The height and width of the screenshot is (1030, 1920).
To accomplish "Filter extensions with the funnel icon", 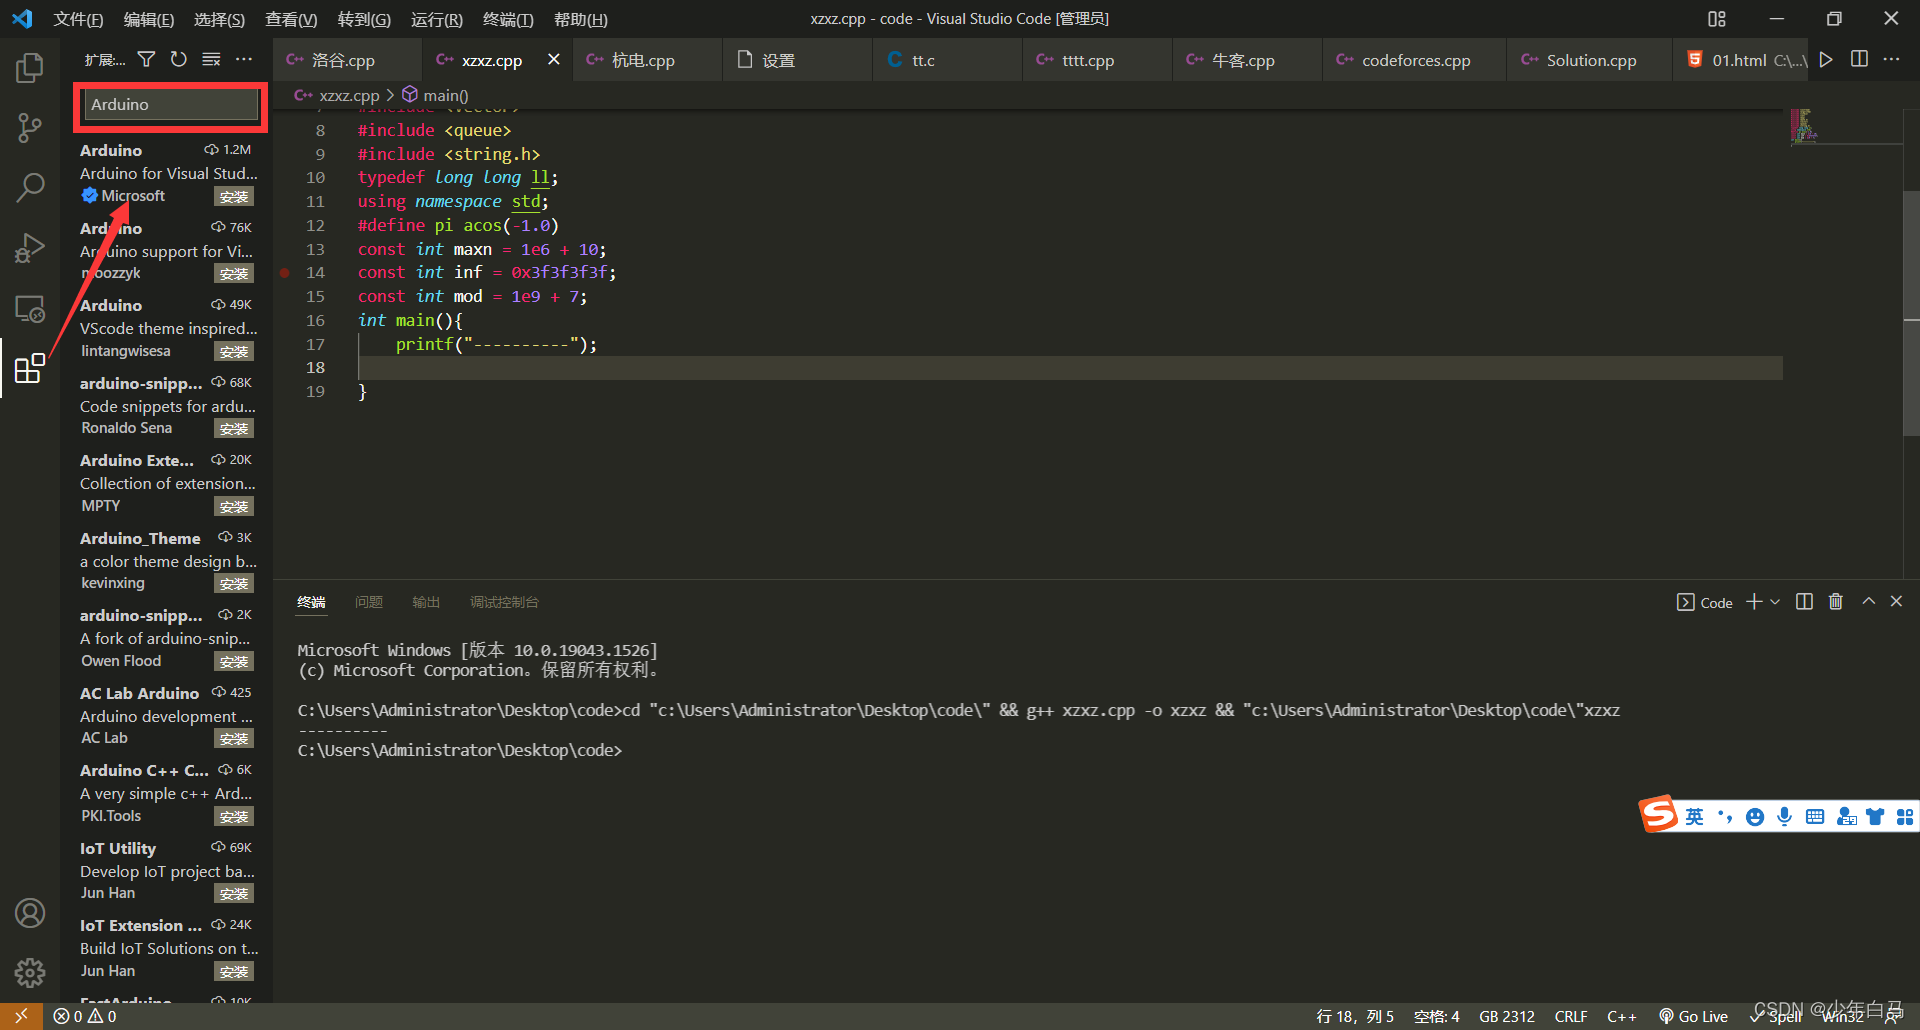I will click(146, 60).
